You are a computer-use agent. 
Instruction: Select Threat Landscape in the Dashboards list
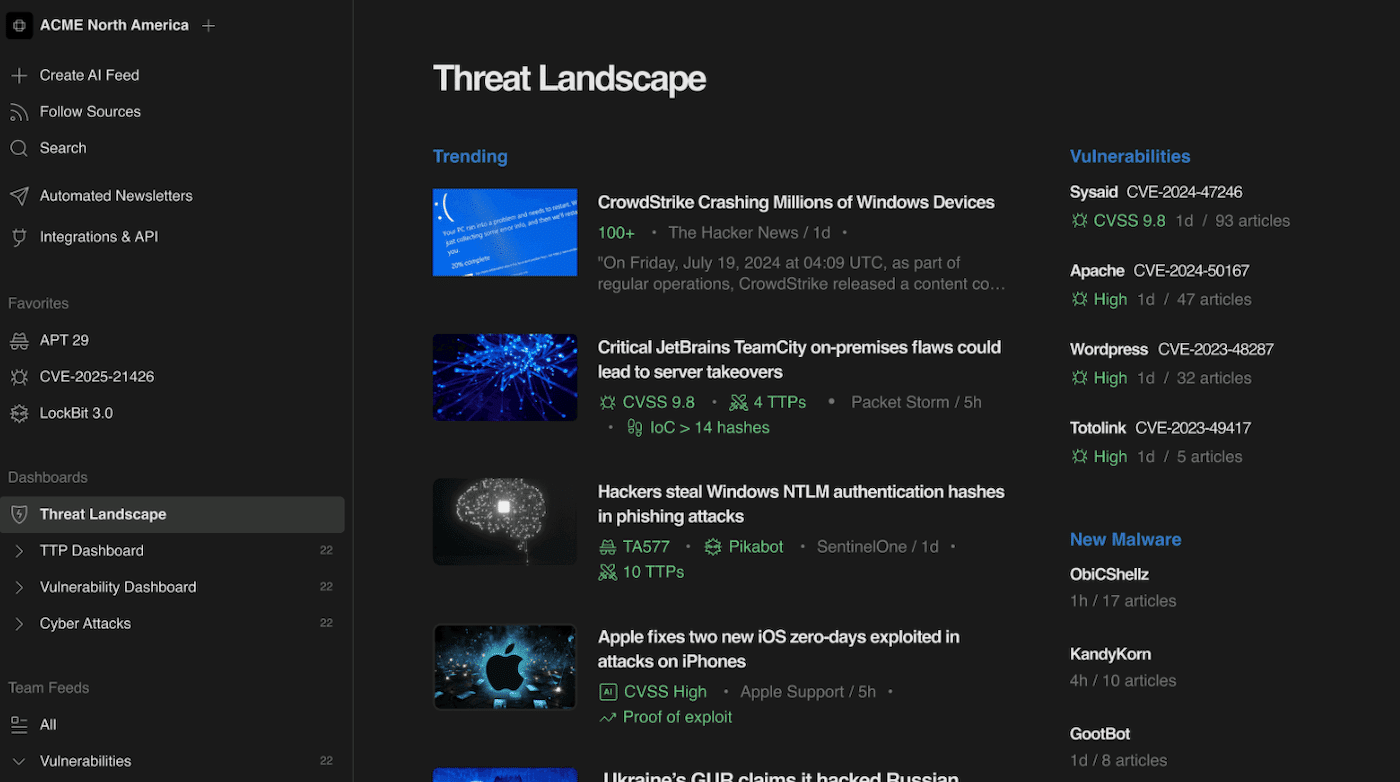pyautogui.click(x=103, y=514)
